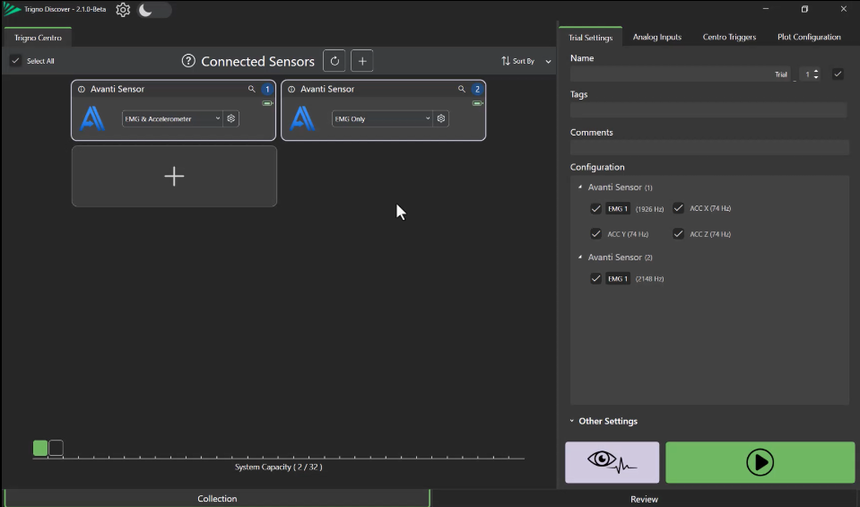The image size is (860, 507).
Task: Switch to the Review mode
Action: point(644,498)
